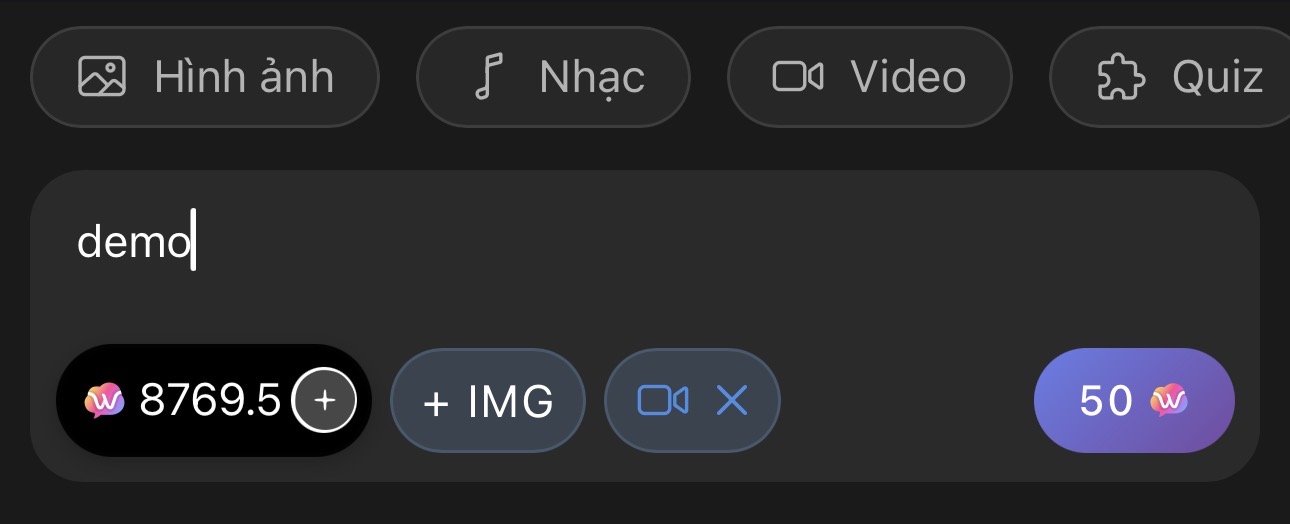This screenshot has width=1290, height=524.
Task: Open the 8769.5 credits balance
Action: 210,401
